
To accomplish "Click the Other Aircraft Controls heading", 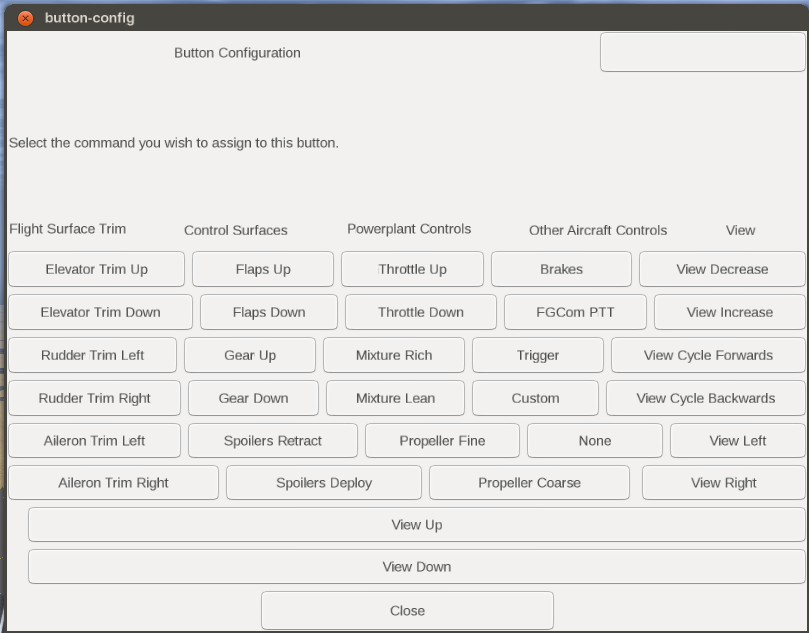I will [x=598, y=230].
